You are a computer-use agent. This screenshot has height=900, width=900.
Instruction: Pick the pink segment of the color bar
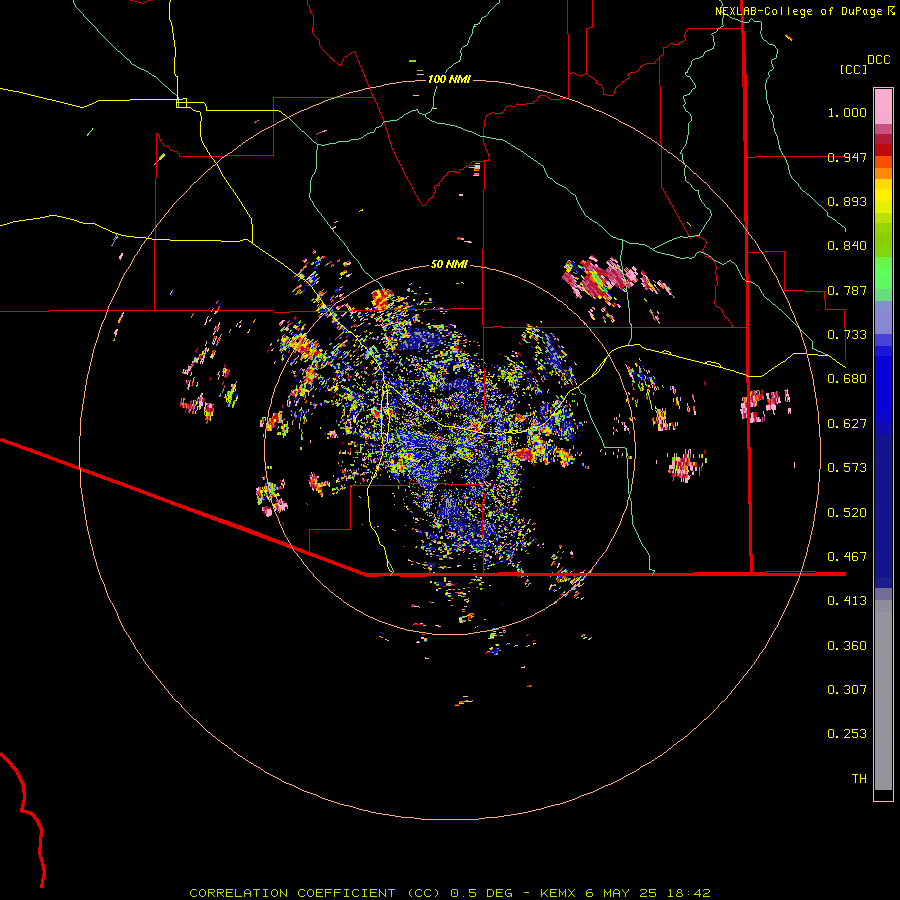(883, 107)
